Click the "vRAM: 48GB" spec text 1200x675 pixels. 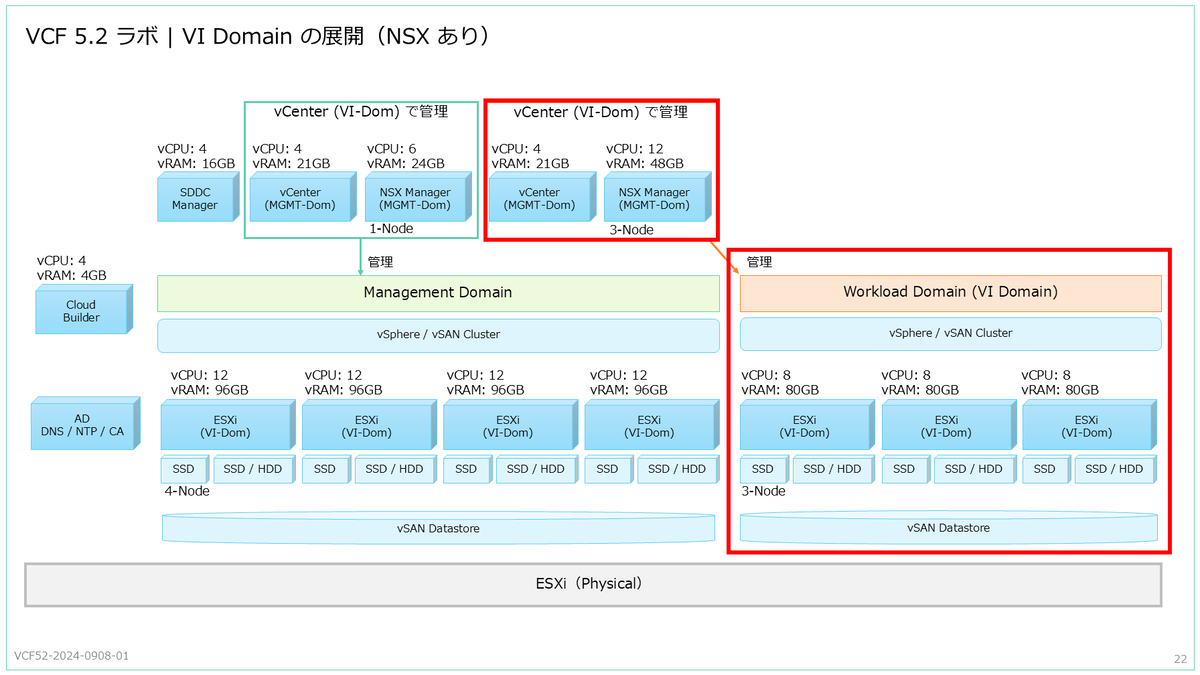point(644,163)
